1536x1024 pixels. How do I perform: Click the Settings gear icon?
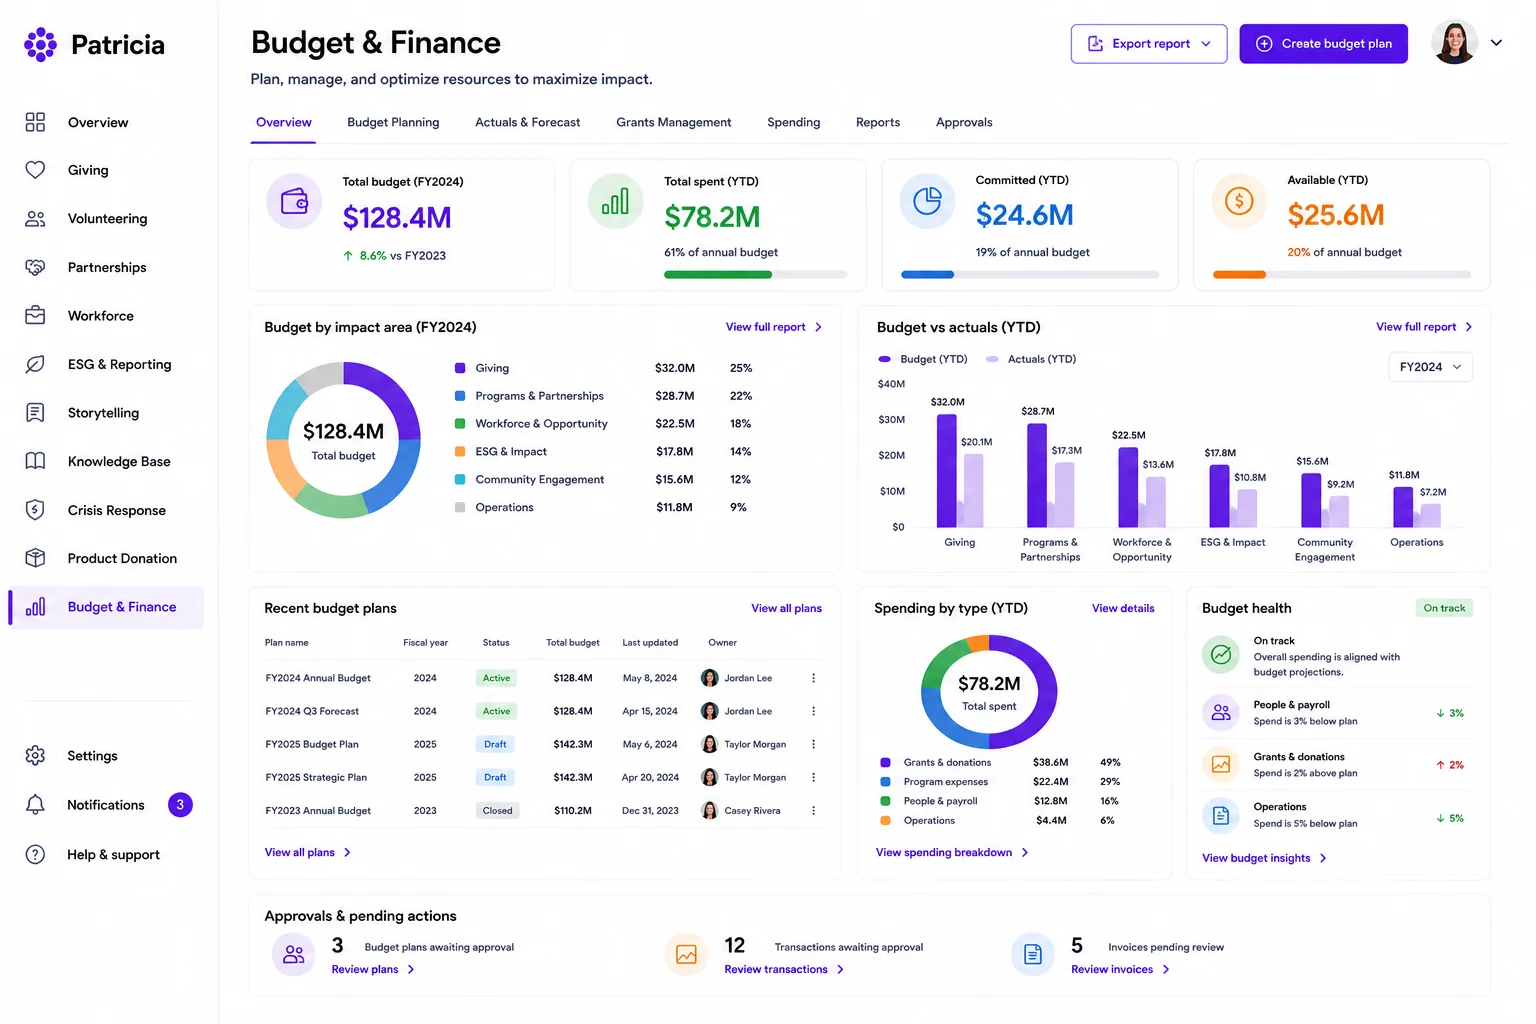tap(35, 756)
